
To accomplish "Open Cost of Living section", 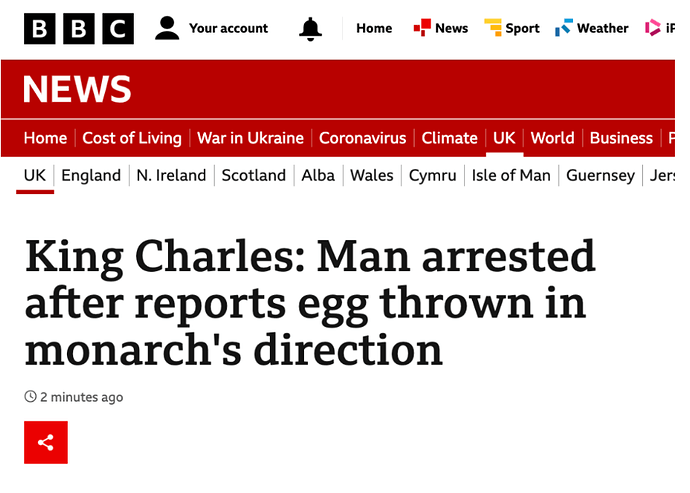I will pos(132,138).
